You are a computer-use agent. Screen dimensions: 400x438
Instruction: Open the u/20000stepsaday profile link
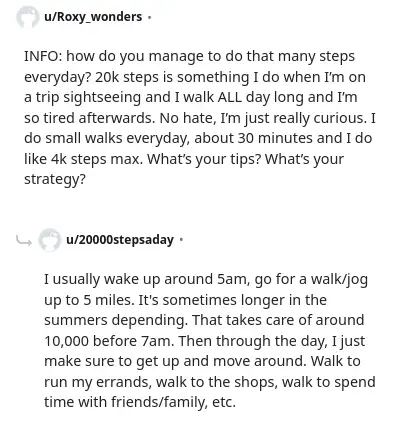click(120, 240)
